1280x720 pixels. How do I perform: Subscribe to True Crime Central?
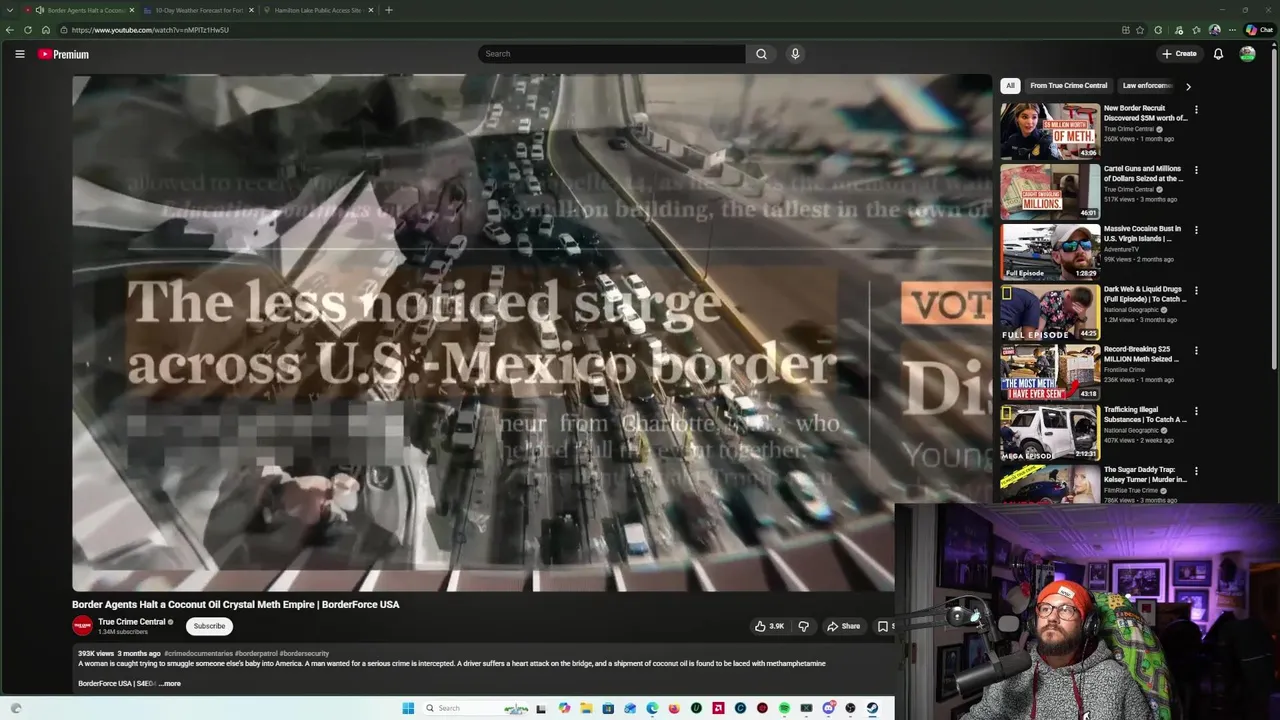(x=209, y=626)
